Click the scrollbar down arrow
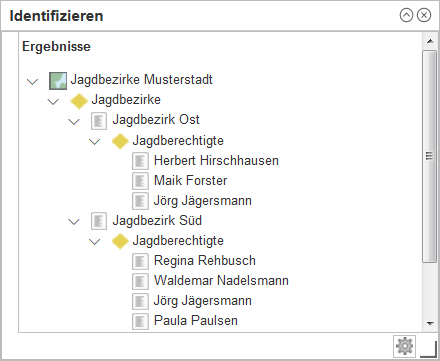This screenshot has height=361, width=440. [430, 323]
